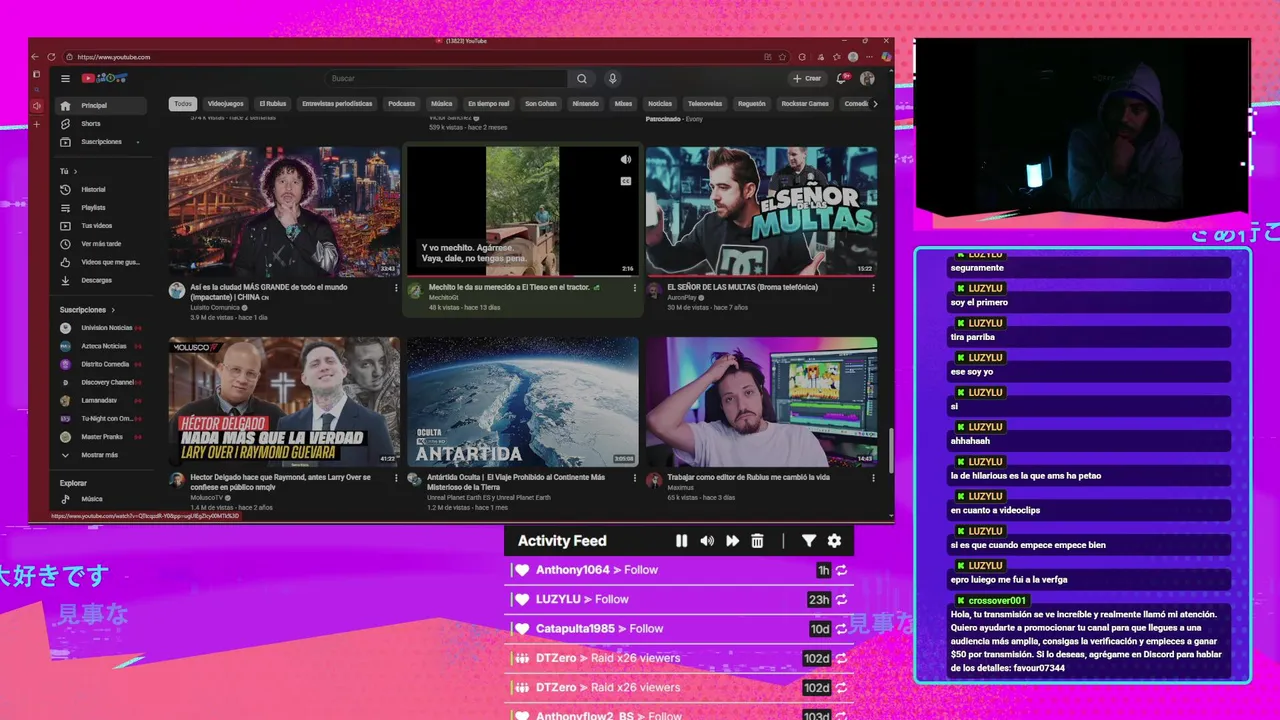Screen dimensions: 1280x720
Task: Open Ver más tarde in the sidebar
Action: pyautogui.click(x=102, y=244)
